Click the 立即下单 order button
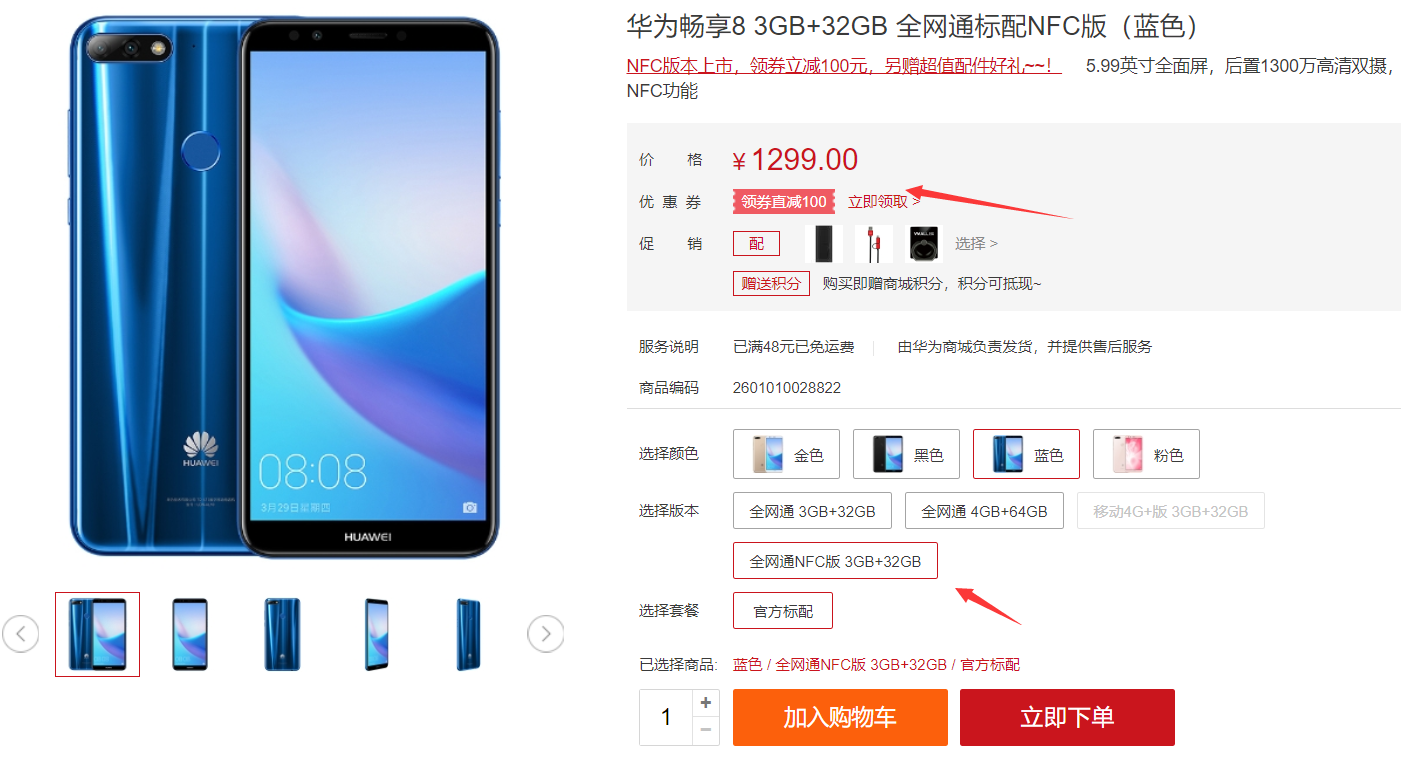1401x779 pixels. click(x=1067, y=717)
